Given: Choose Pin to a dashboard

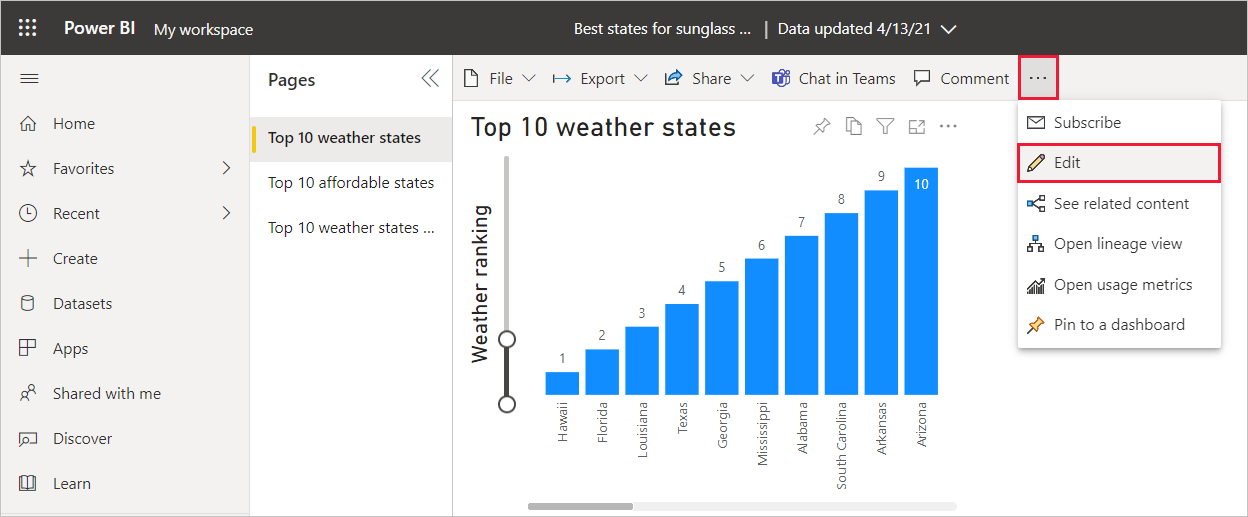Looking at the screenshot, I should 1118,325.
